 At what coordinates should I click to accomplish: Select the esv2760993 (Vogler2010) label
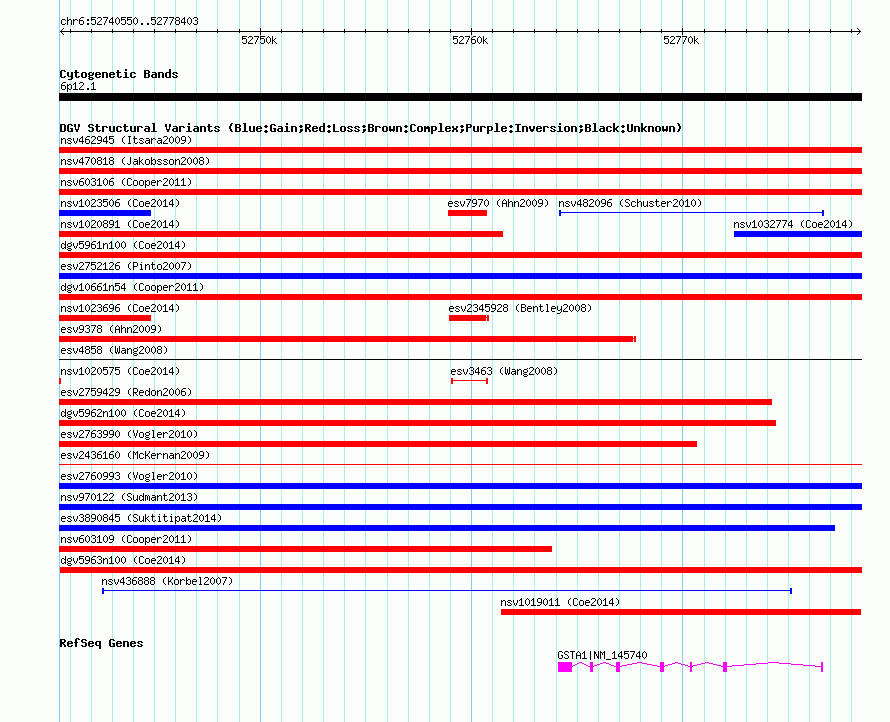point(129,476)
